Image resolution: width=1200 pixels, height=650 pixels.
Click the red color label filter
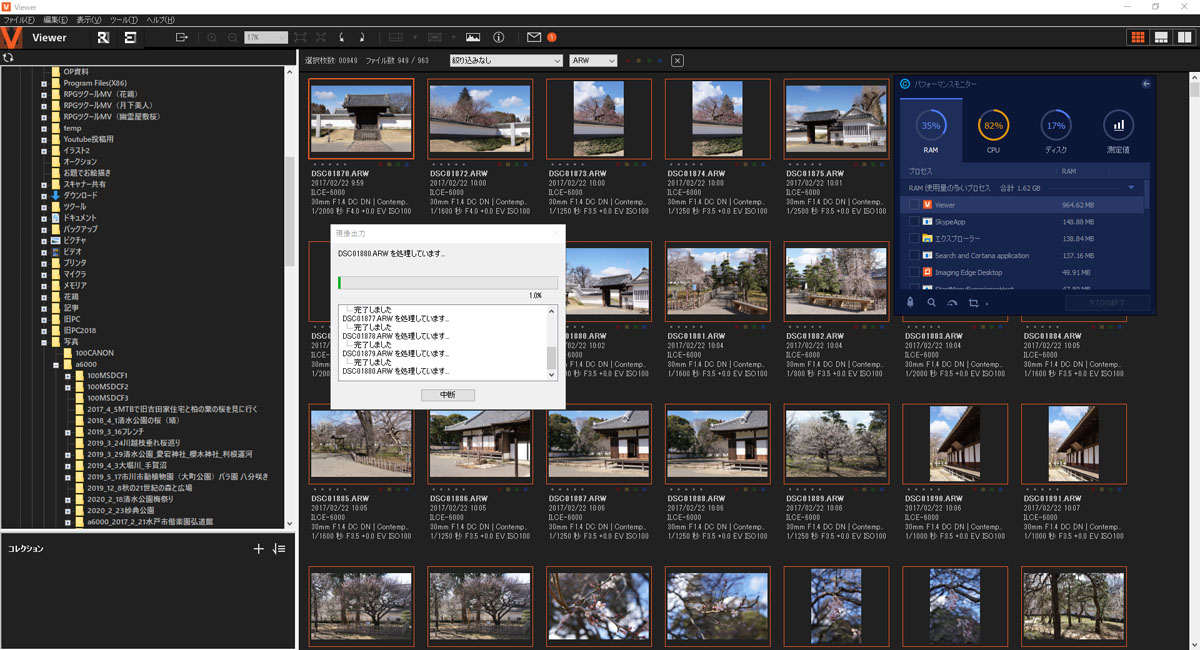point(628,61)
